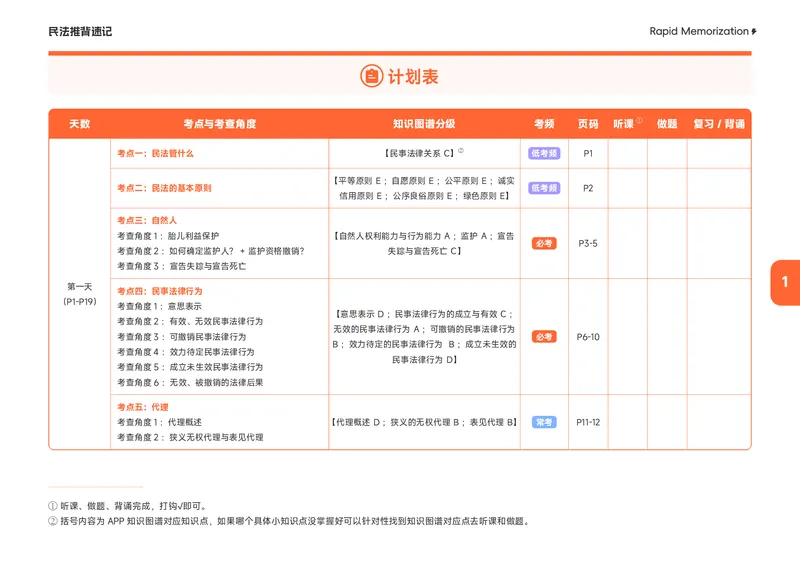Click the 第一天 (P1-P19) day cell
This screenshot has width=800, height=566.
[80, 294]
